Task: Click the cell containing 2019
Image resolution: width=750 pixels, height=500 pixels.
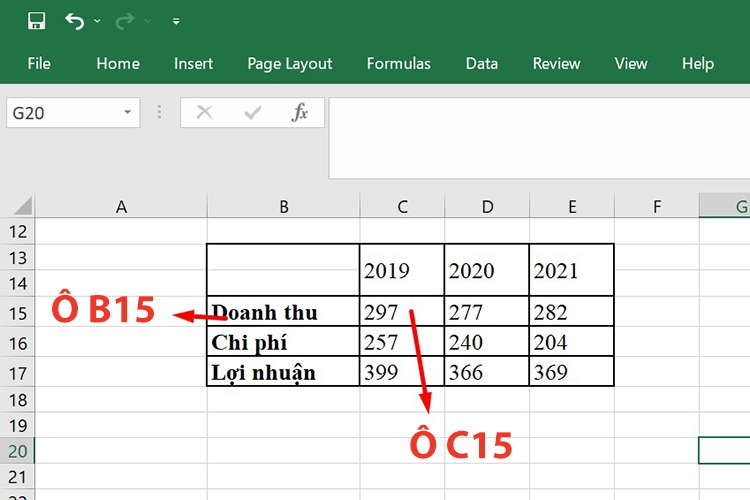Action: pos(402,270)
